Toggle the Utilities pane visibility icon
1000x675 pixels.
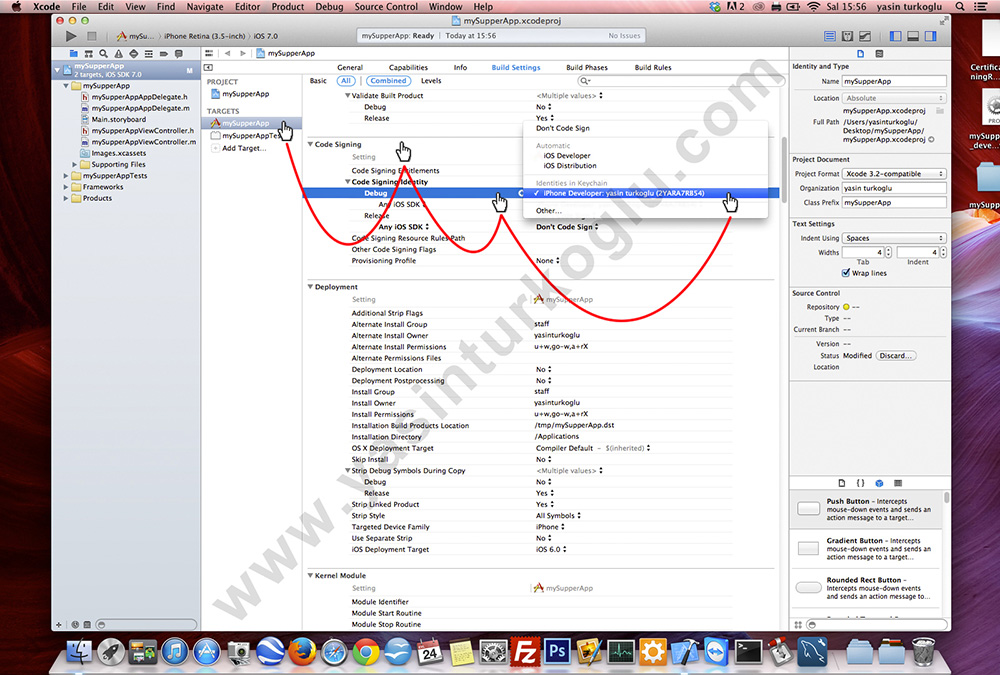931,36
